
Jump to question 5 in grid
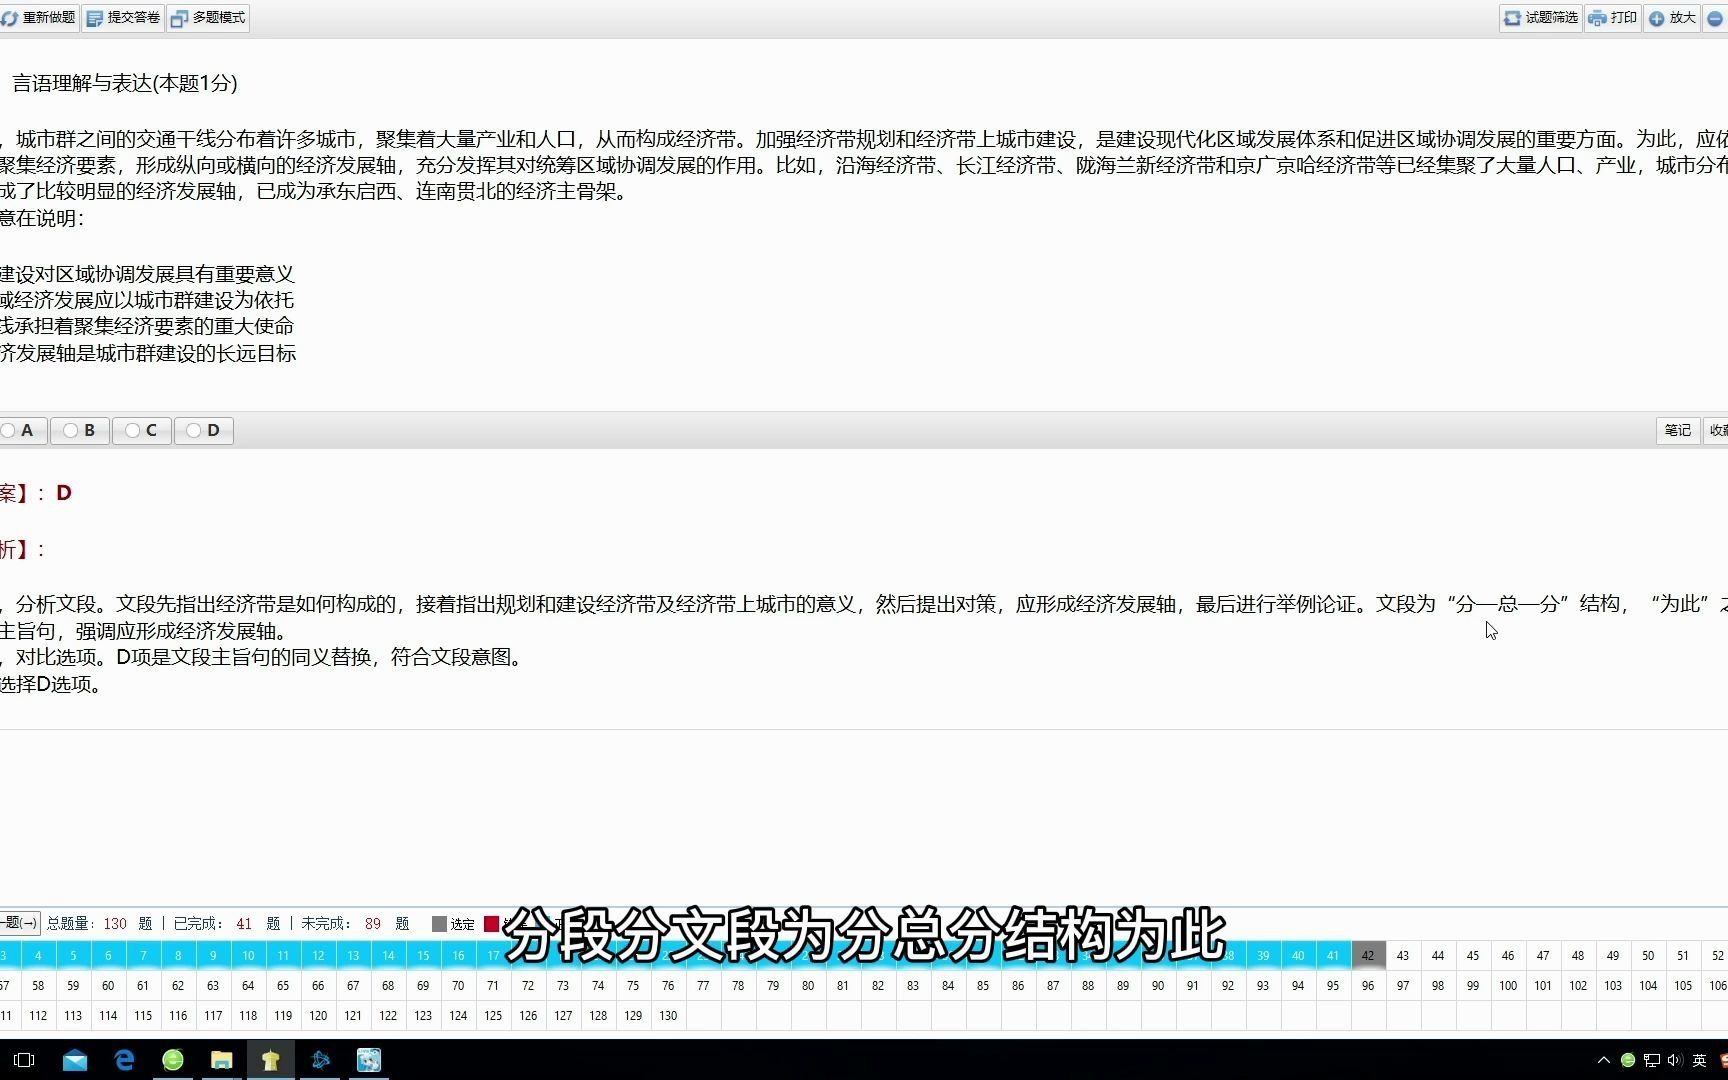73,955
